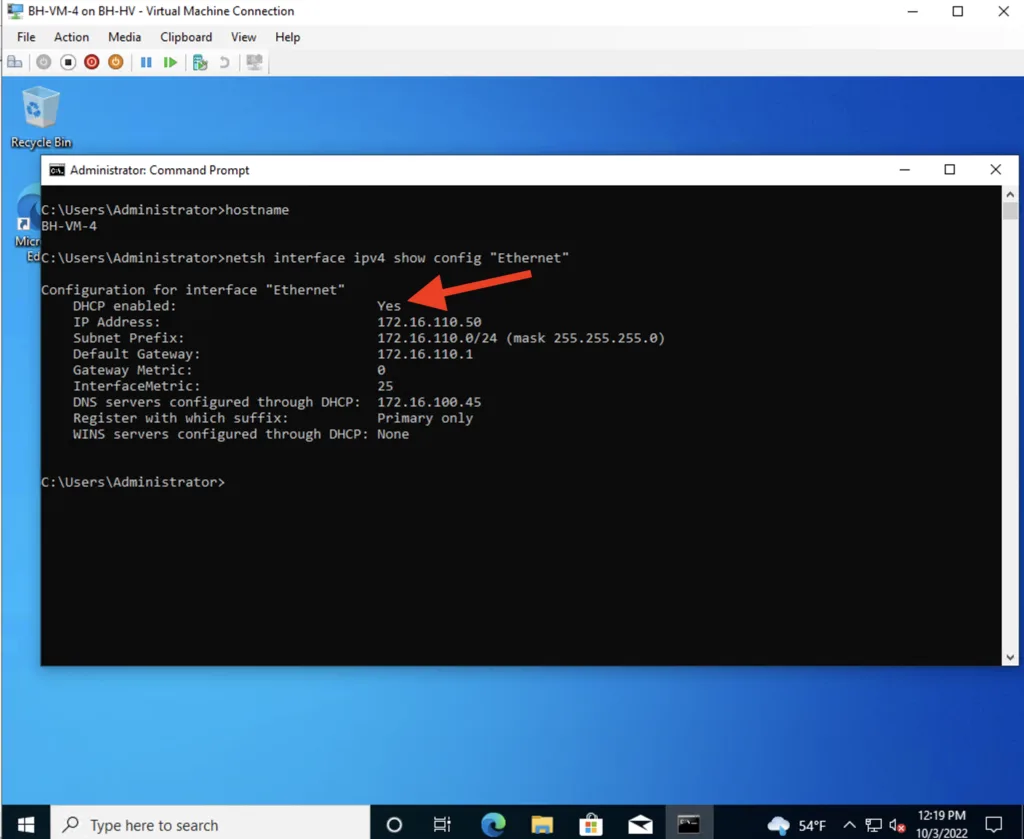Open the Clipboard menu
The height and width of the screenshot is (839, 1024).
coord(186,37)
